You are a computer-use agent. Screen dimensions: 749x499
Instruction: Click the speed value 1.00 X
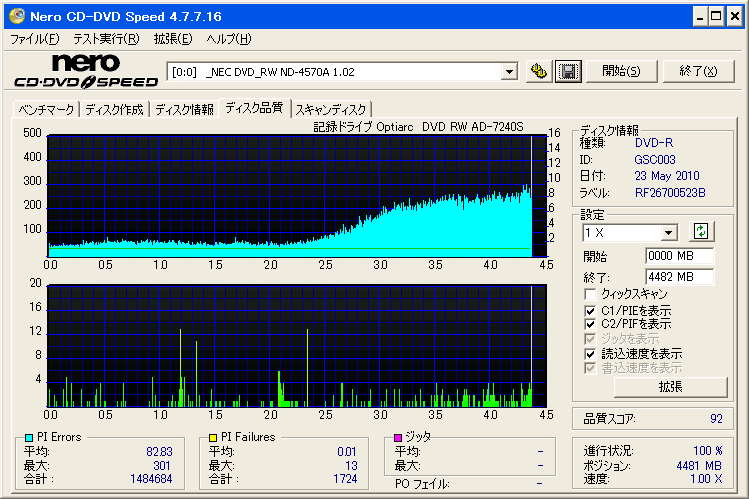[x=706, y=479]
